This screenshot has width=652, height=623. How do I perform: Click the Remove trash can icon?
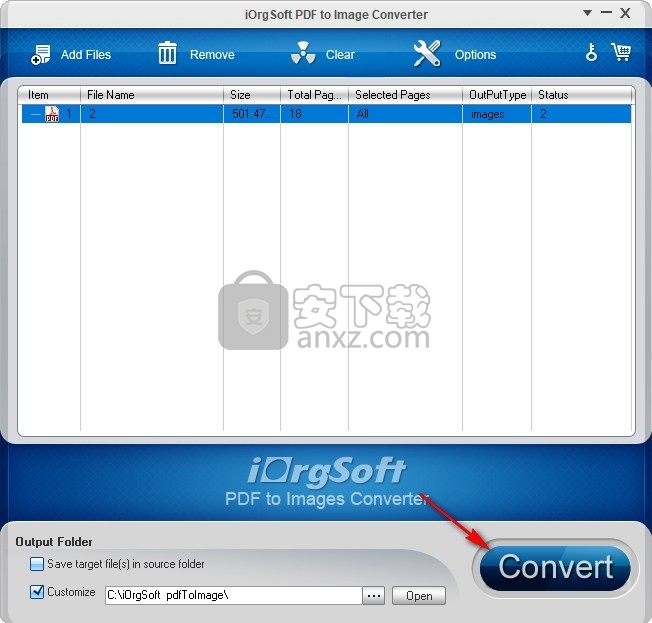[x=167, y=53]
